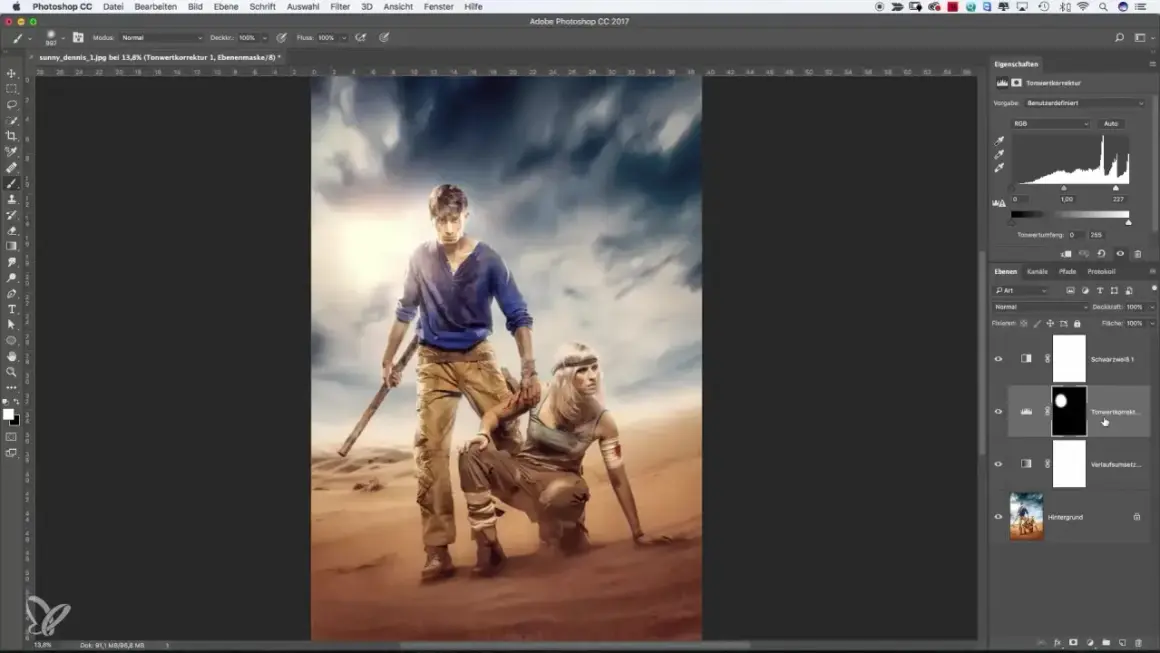
Task: Click the white input level slider
Action: (1116, 189)
